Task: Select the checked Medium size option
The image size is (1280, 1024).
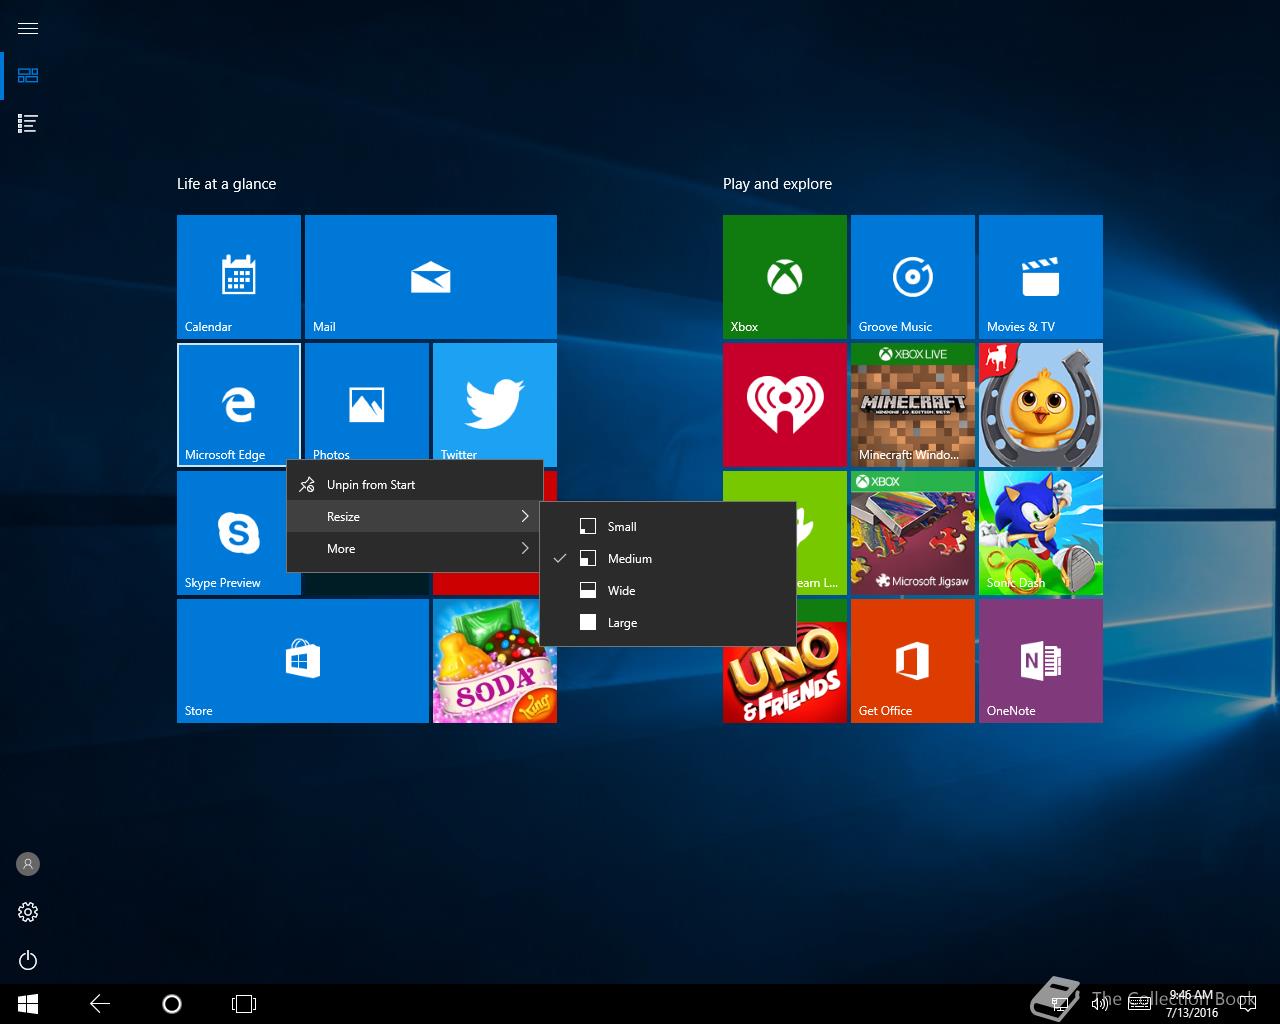Action: point(668,559)
